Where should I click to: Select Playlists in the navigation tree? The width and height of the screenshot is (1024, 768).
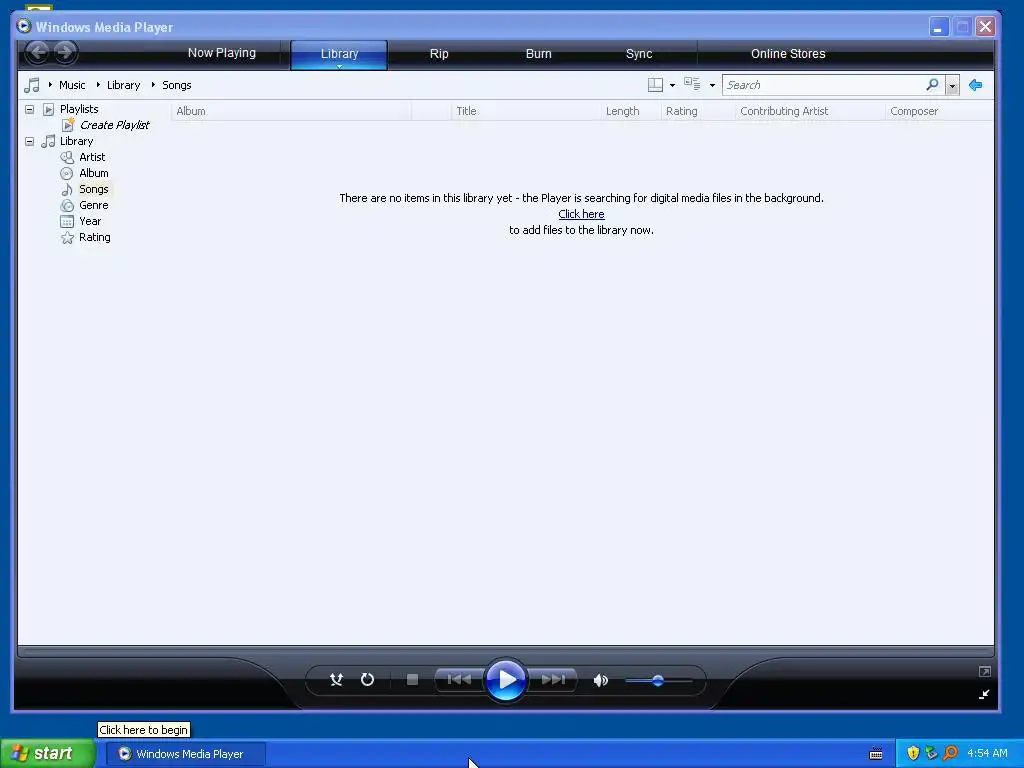(x=79, y=109)
